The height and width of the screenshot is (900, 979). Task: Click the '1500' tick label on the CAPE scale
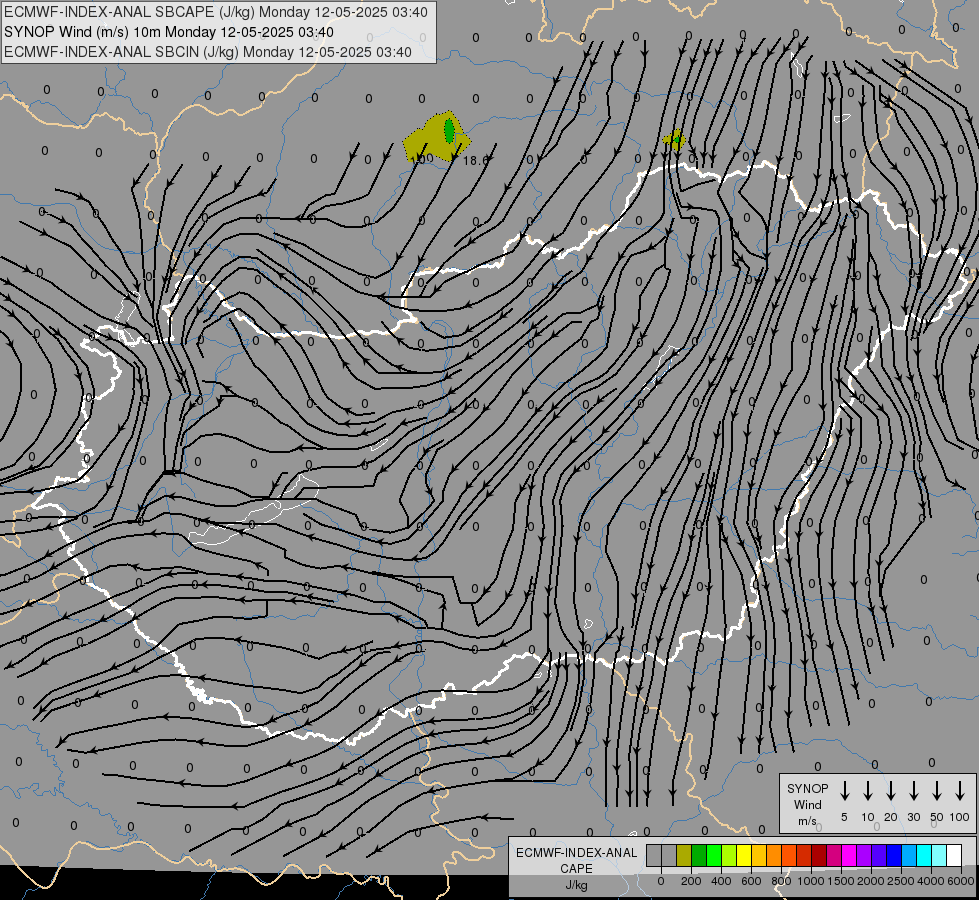coord(841,881)
